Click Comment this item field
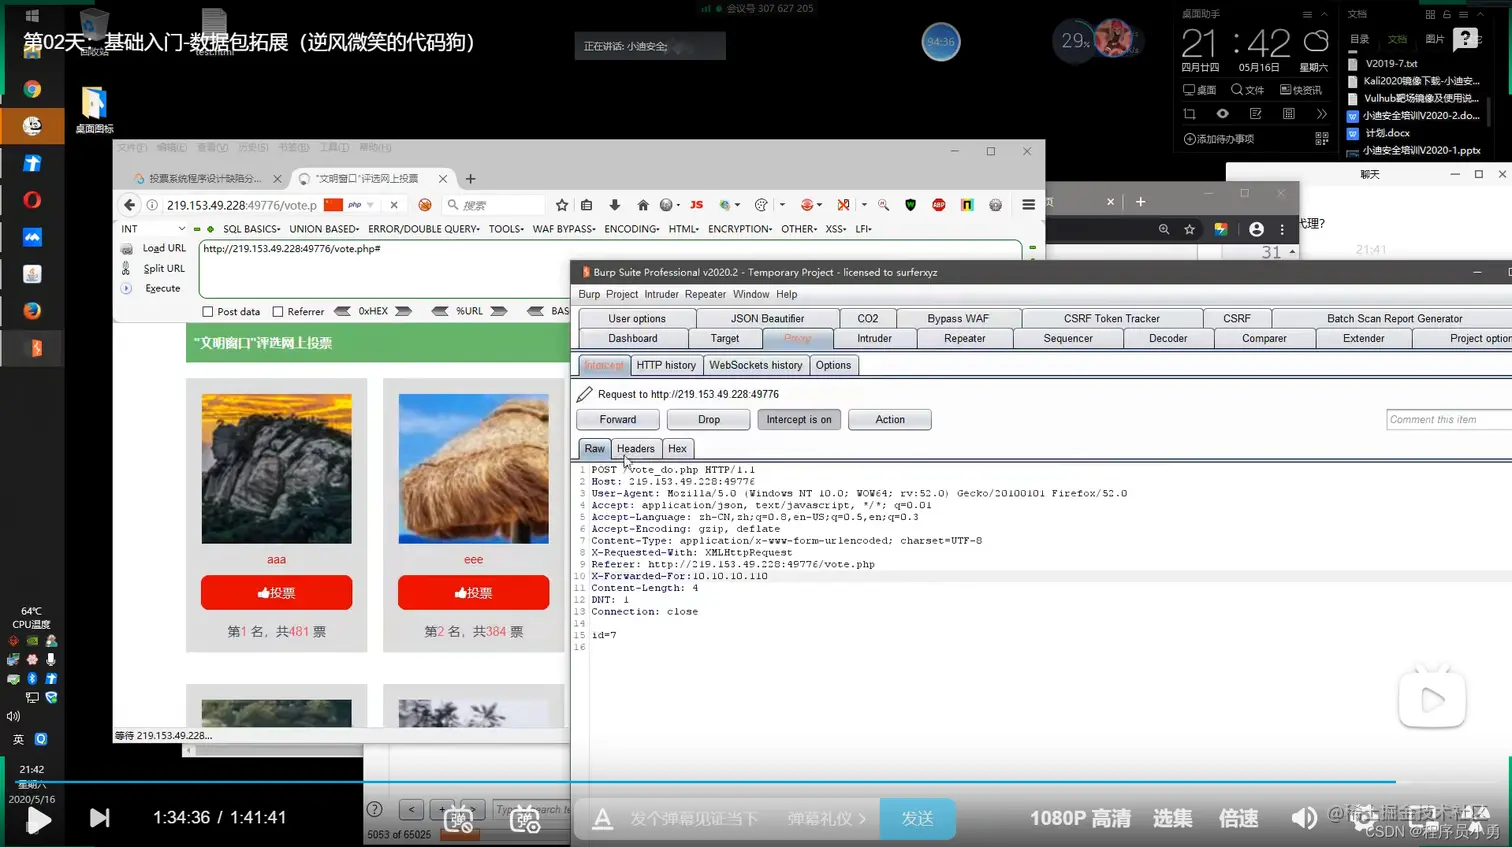 pyautogui.click(x=1449, y=420)
